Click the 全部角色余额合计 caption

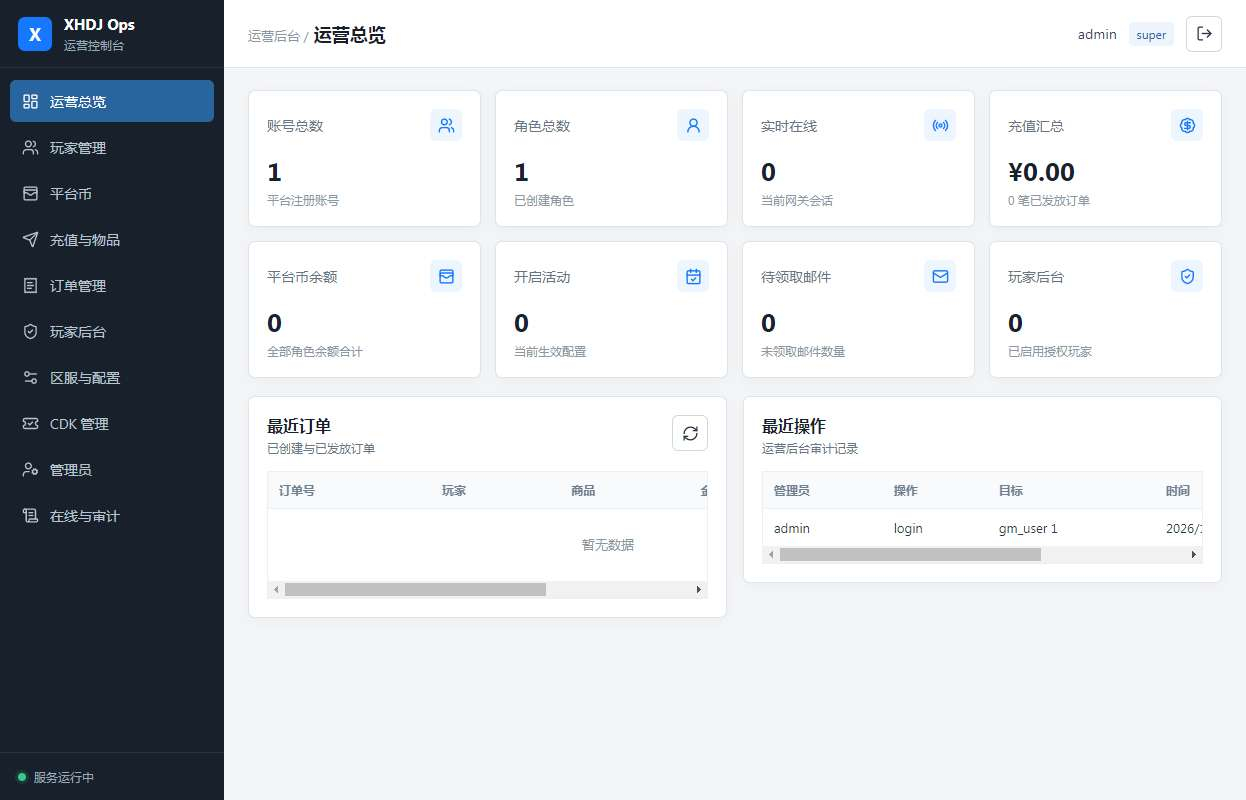tap(315, 351)
